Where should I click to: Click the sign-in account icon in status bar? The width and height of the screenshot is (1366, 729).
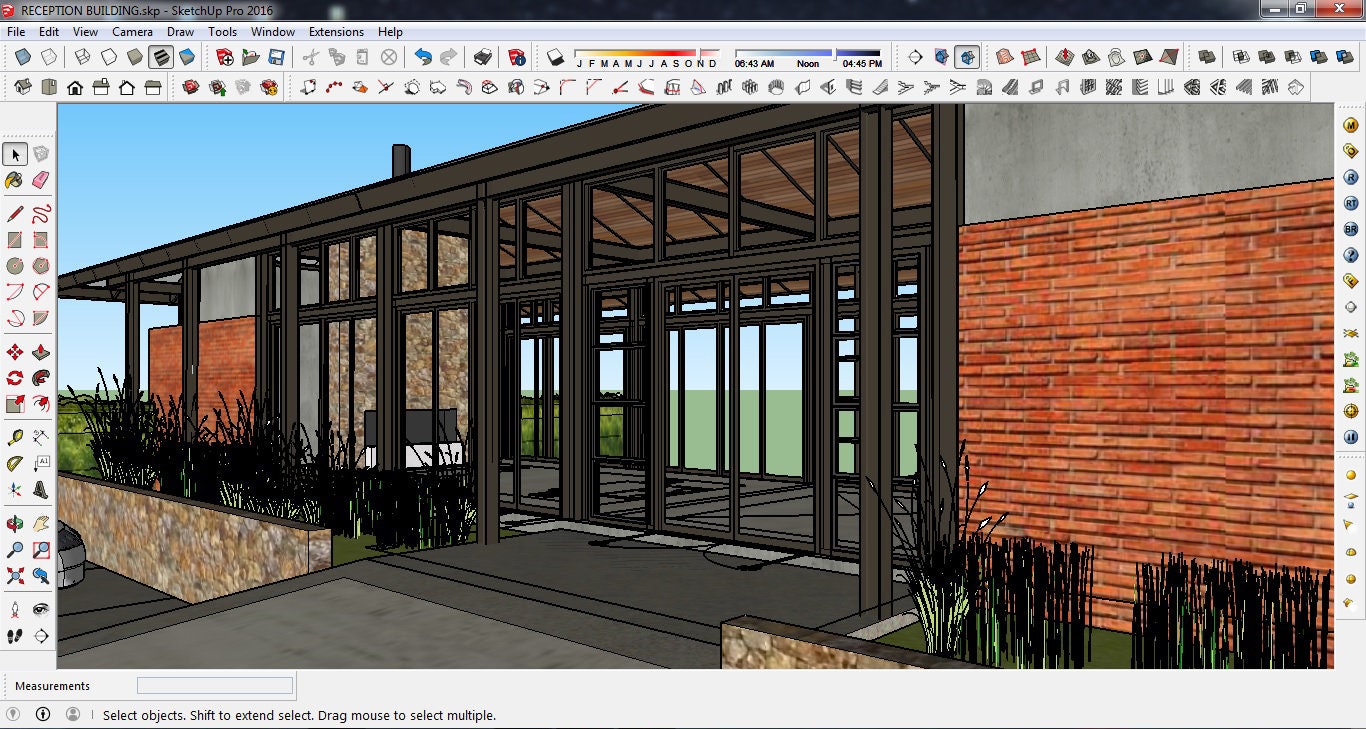point(72,715)
